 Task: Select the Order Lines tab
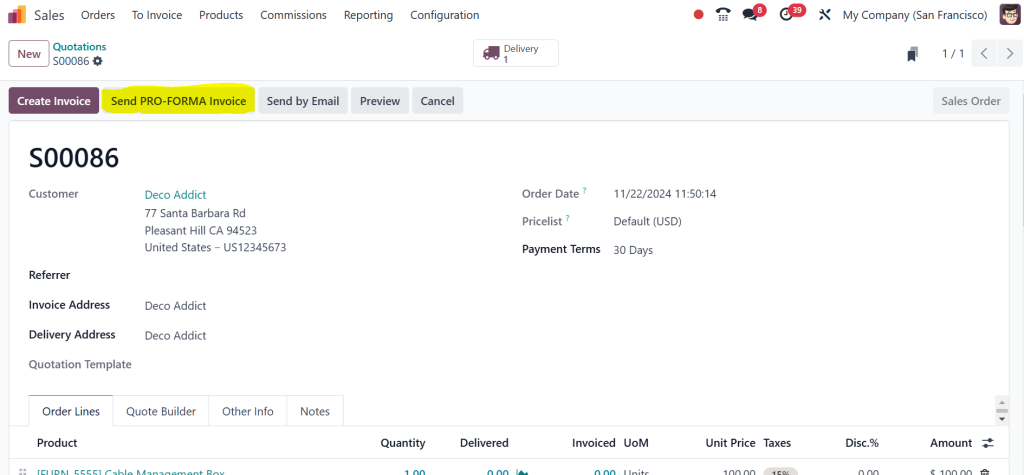[x=71, y=412]
